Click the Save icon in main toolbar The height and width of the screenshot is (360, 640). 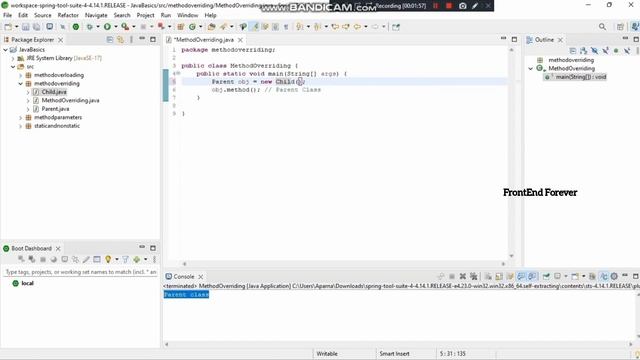click(26, 27)
